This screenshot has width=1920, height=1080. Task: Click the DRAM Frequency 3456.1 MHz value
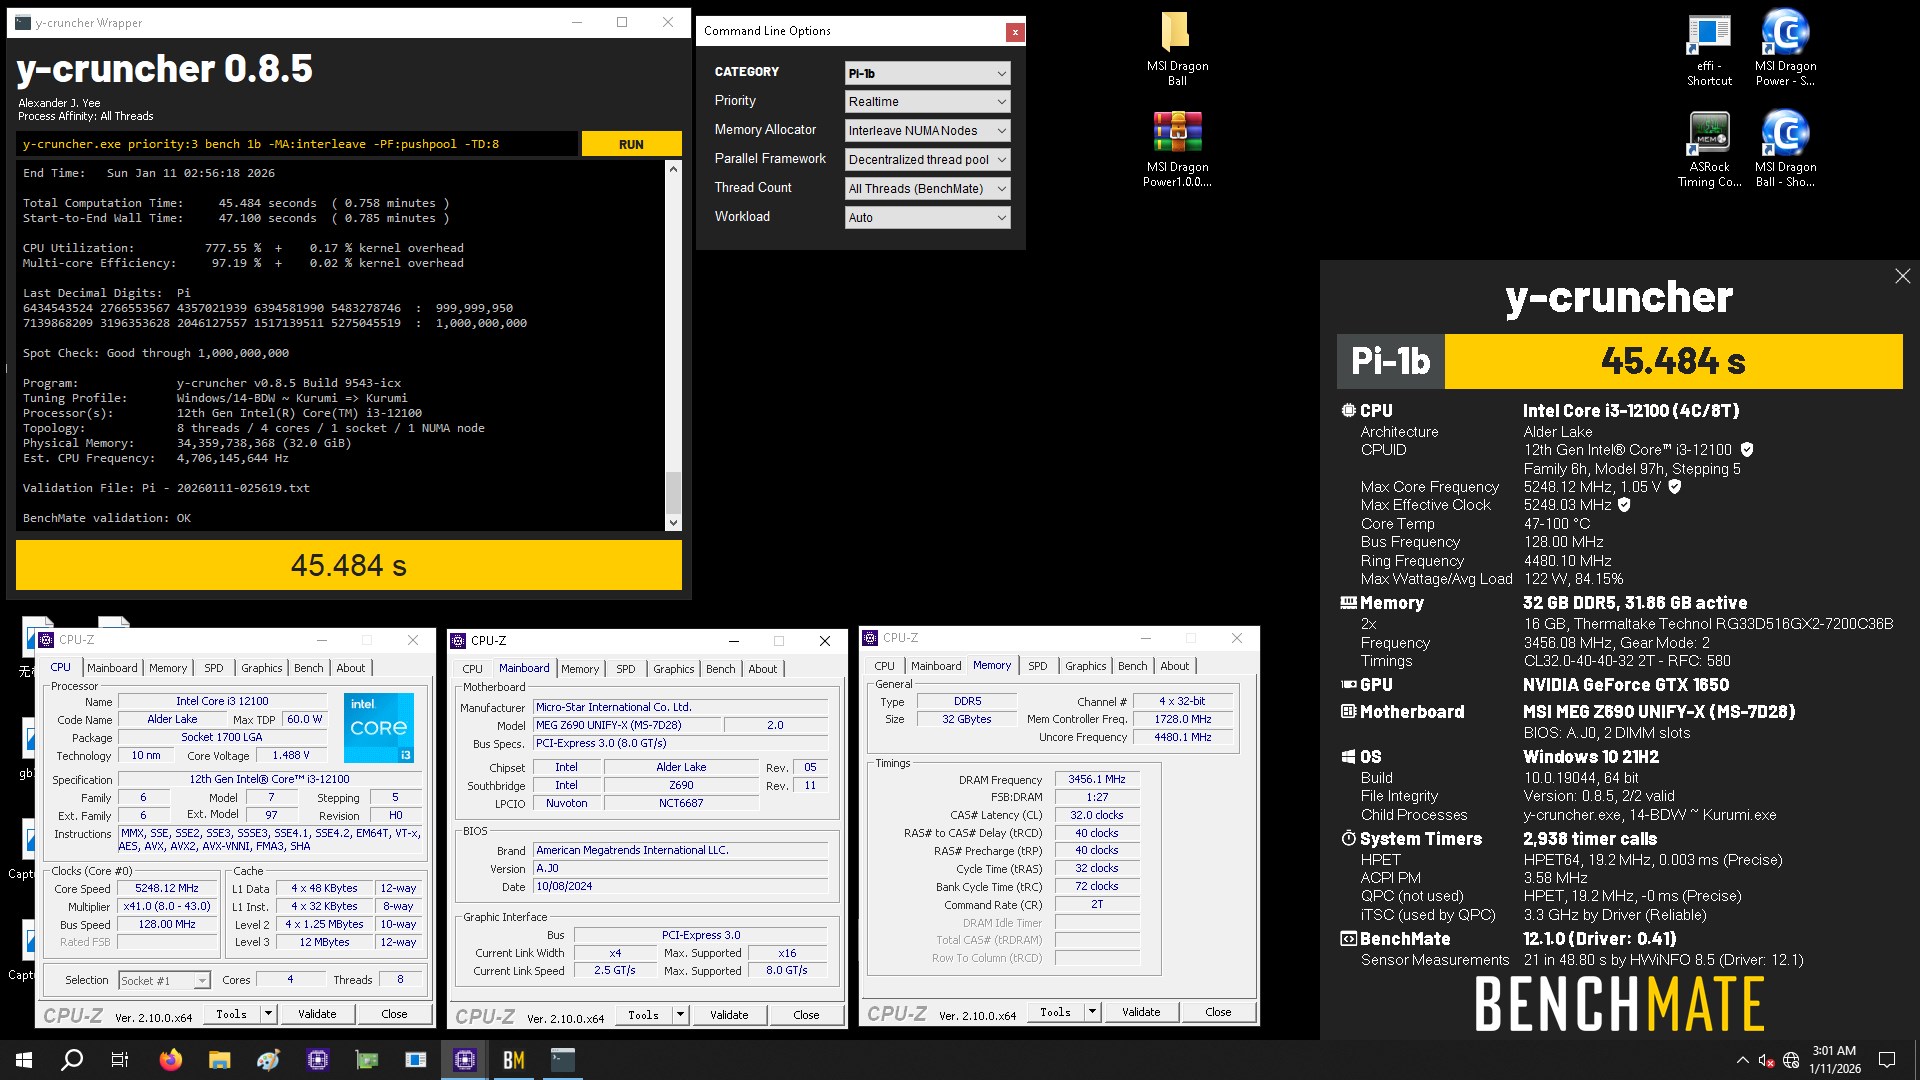pyautogui.click(x=1096, y=779)
